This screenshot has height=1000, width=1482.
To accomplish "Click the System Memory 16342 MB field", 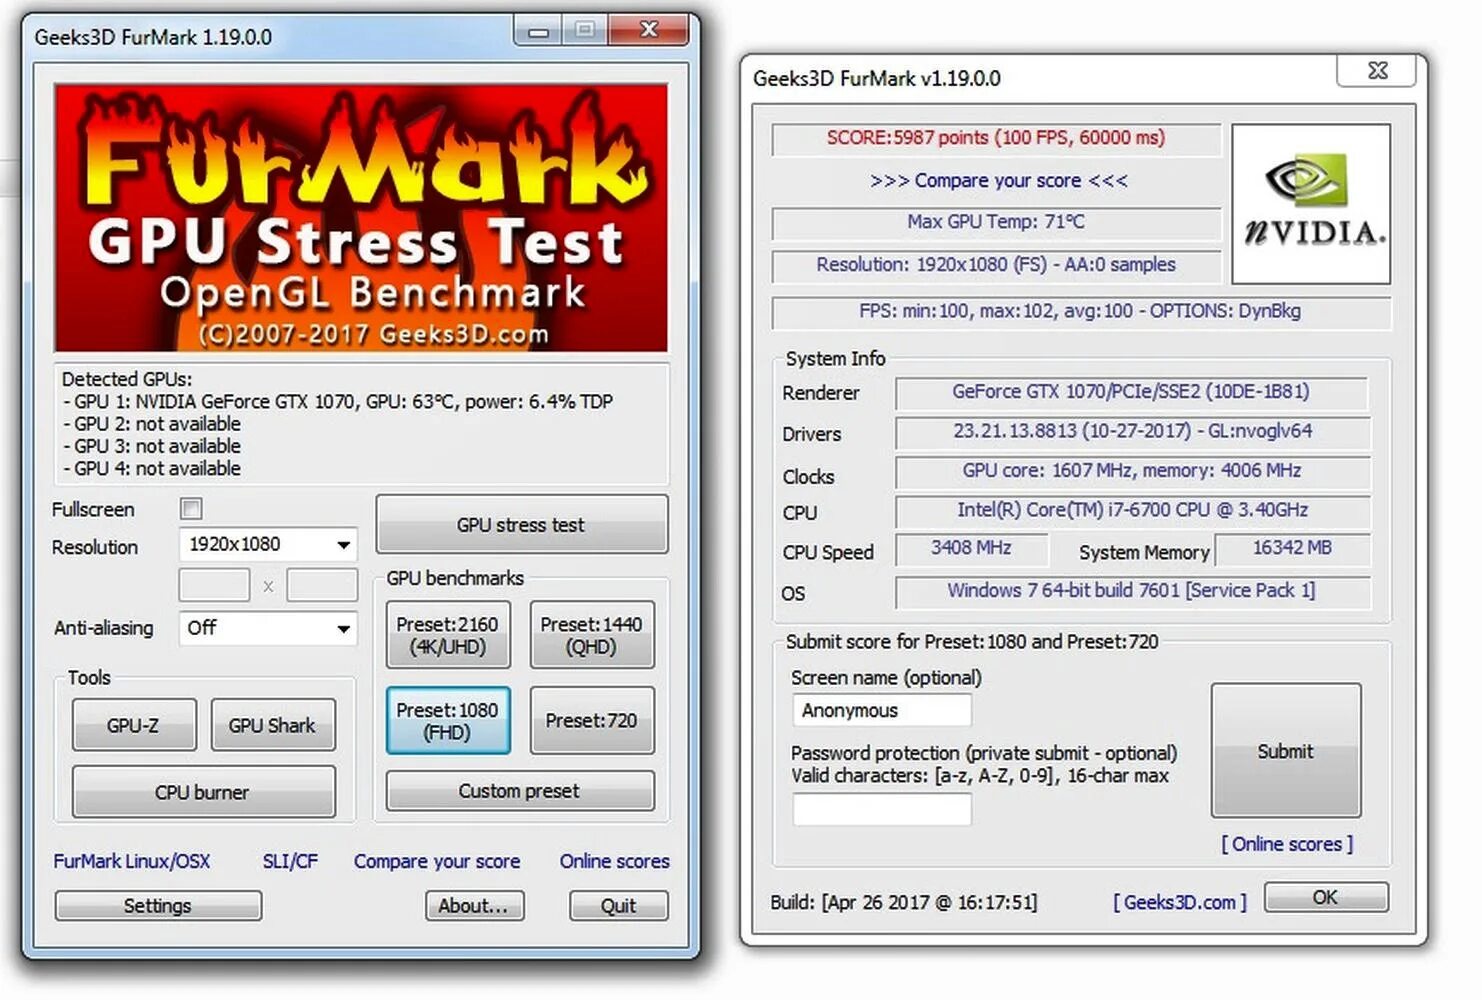I will point(1292,549).
